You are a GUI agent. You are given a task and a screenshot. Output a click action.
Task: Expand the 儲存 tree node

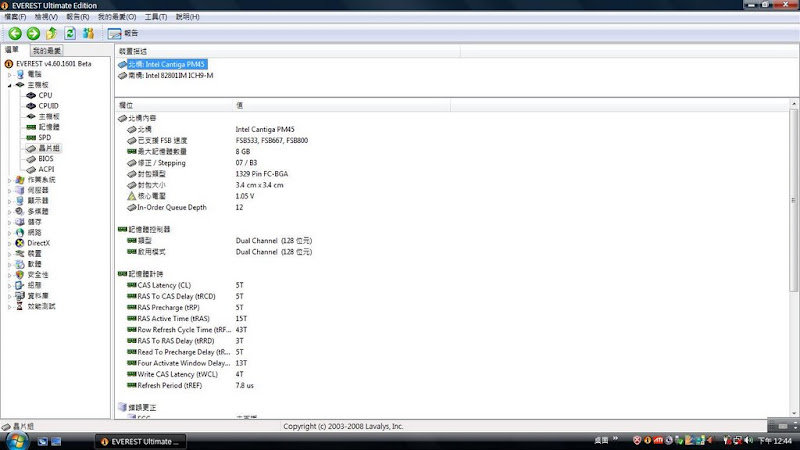tap(9, 222)
